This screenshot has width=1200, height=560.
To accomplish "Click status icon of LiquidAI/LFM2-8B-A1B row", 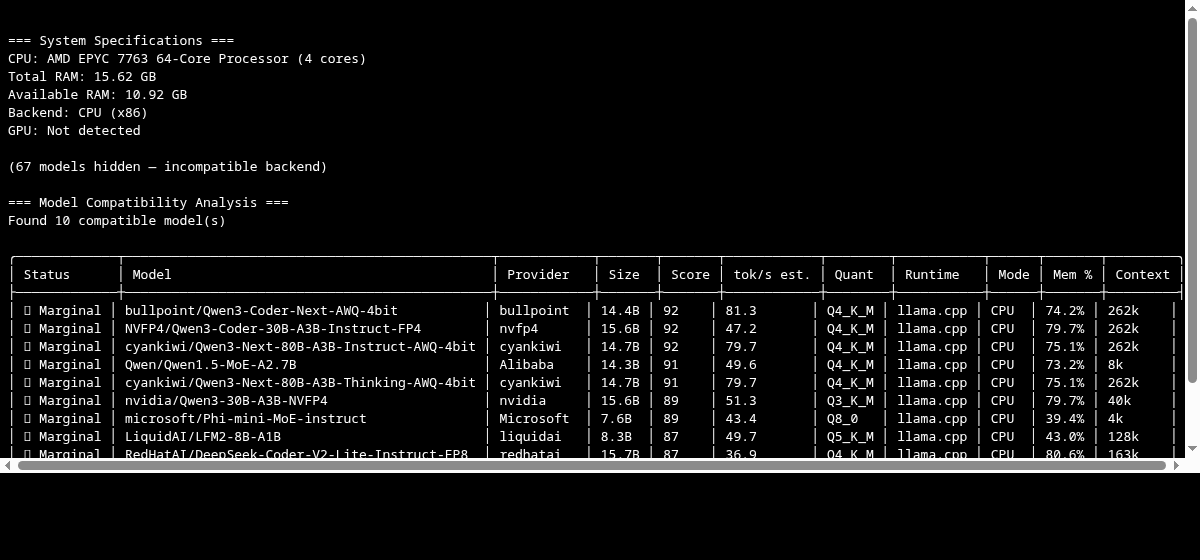I will [28, 437].
